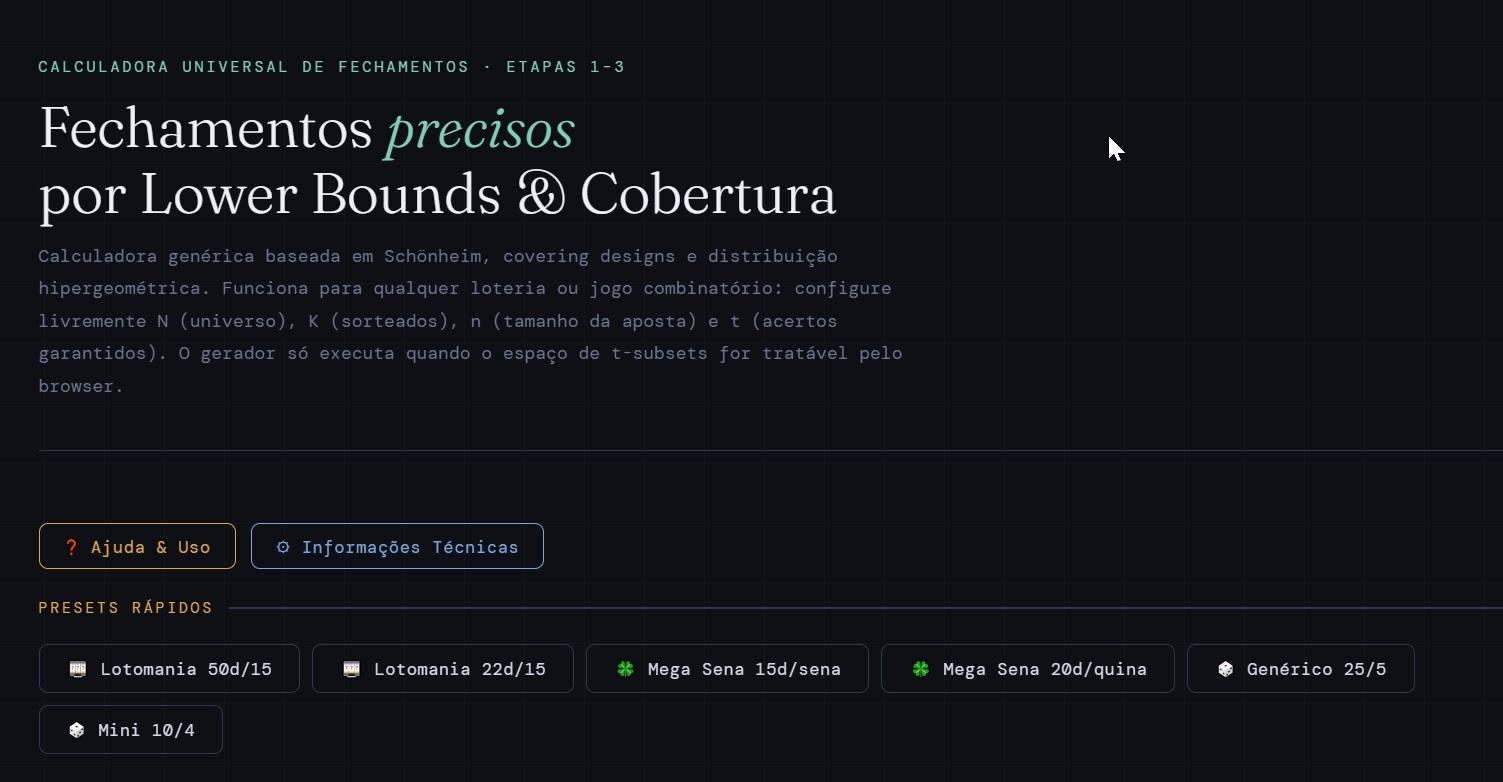This screenshot has height=782, width=1503.
Task: Click the description paragraph mentioning Schönheim
Action: point(470,321)
